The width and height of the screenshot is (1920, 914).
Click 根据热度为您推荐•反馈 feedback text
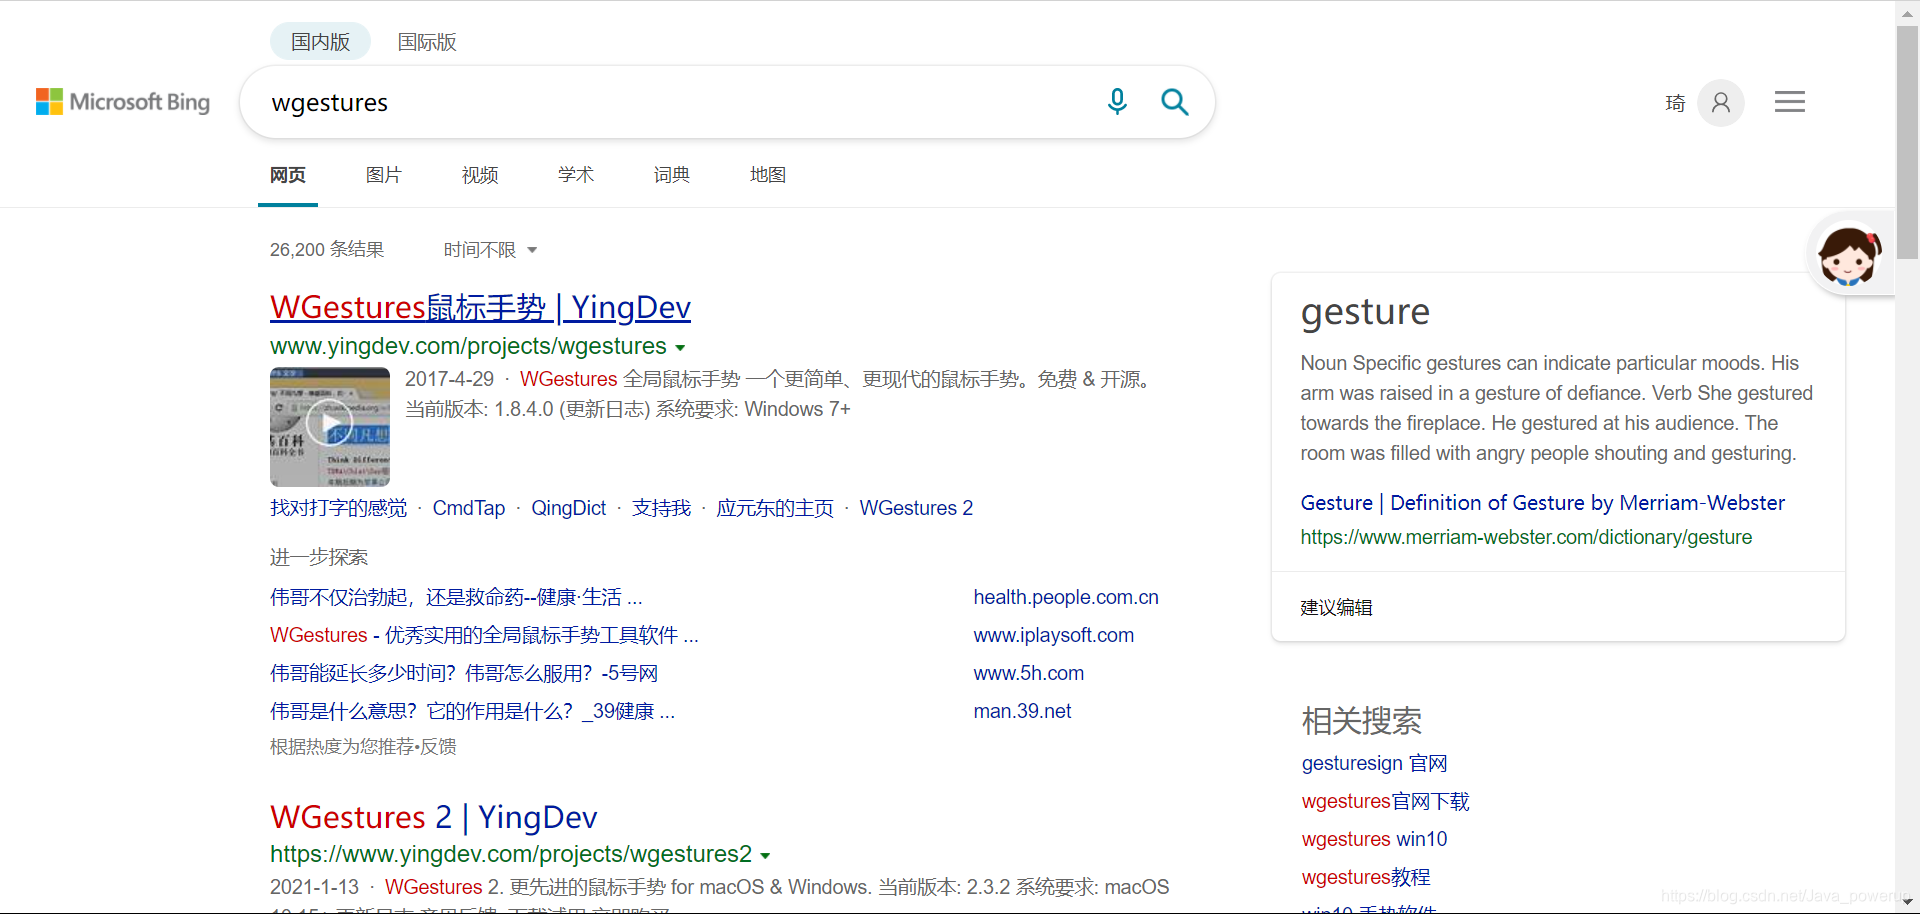pos(363,747)
